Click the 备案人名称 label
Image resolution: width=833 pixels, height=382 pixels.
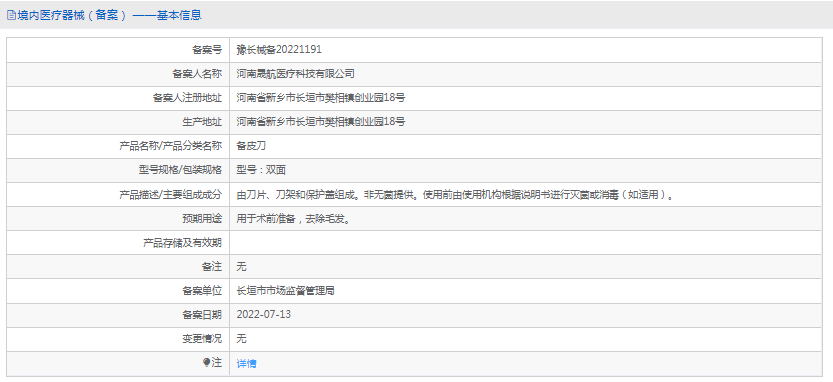click(197, 74)
